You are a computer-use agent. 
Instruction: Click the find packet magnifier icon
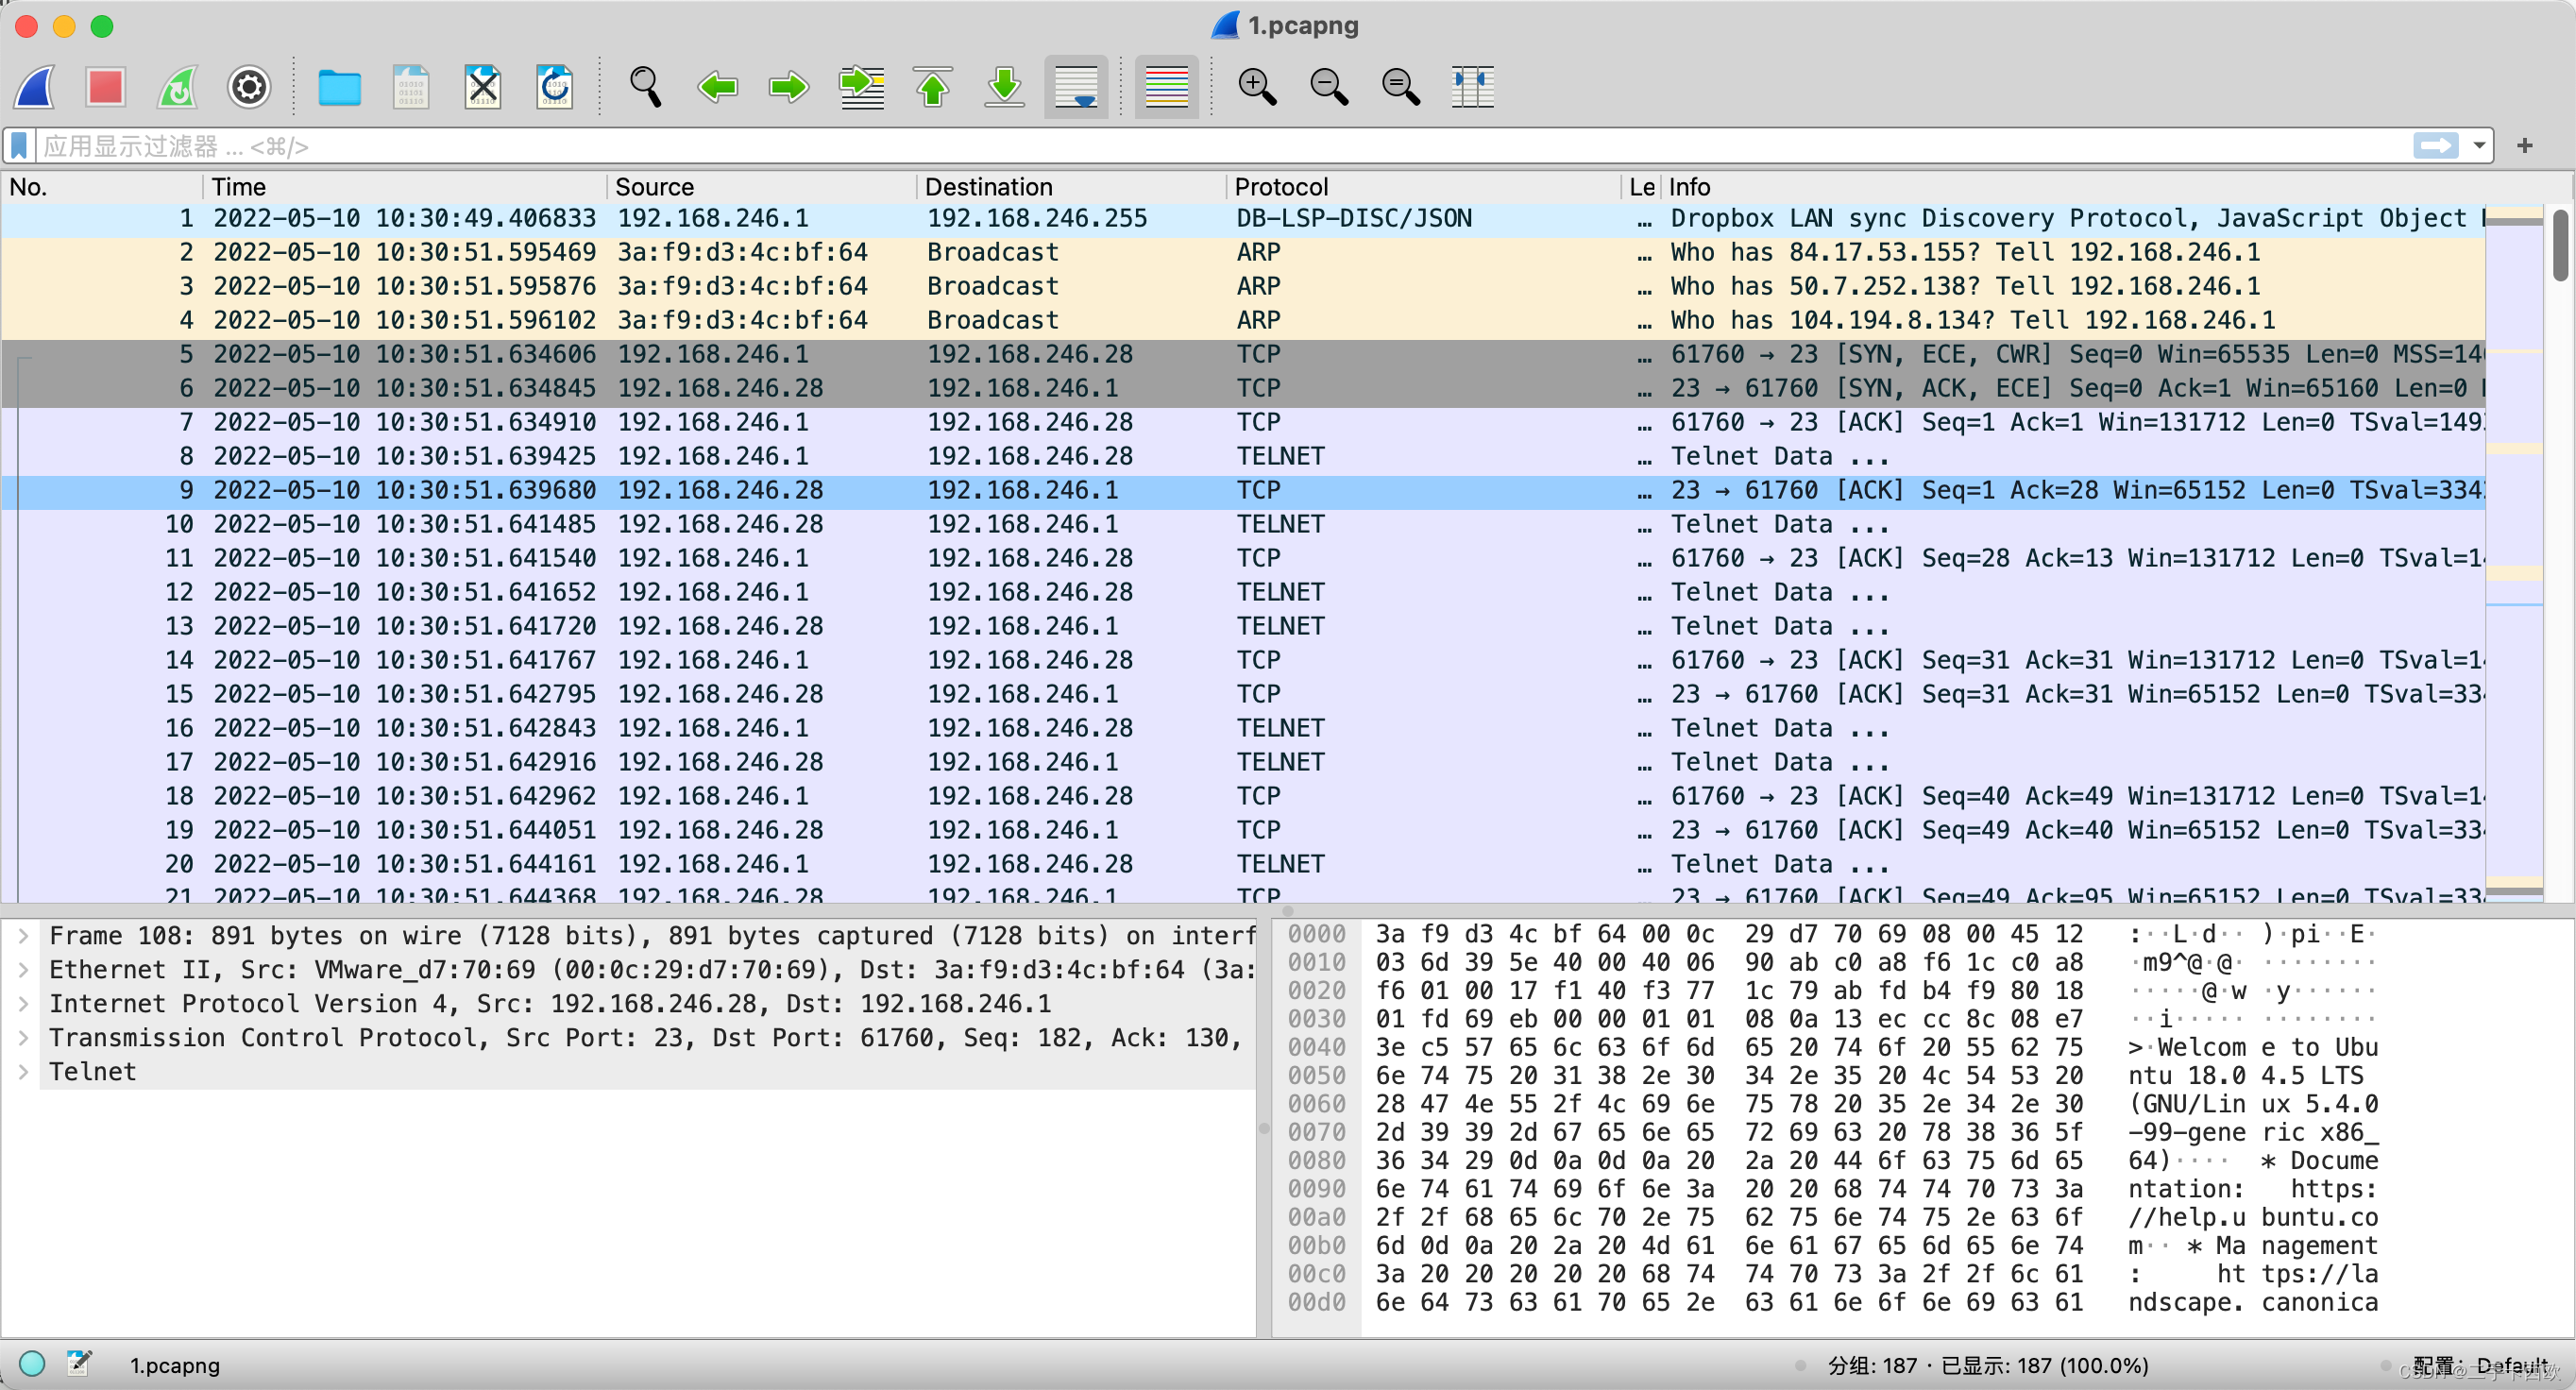pos(645,88)
